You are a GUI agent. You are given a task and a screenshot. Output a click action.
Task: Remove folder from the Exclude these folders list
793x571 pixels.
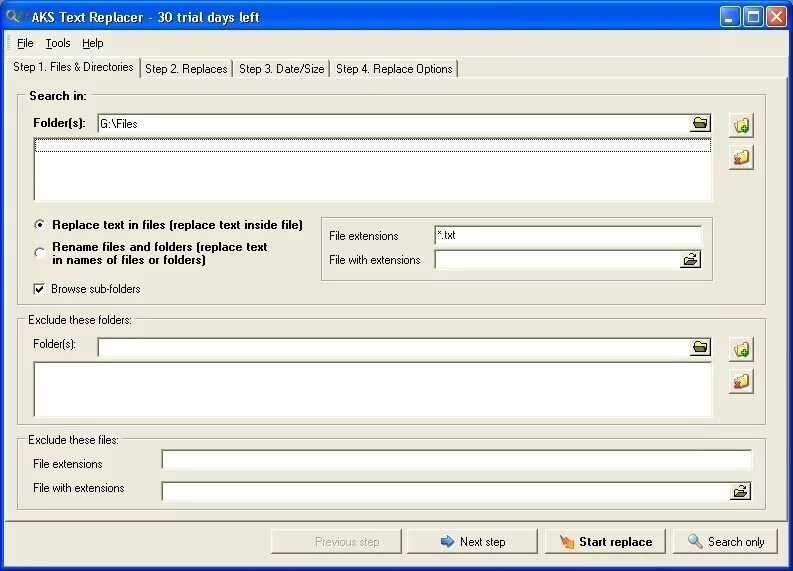[741, 382]
